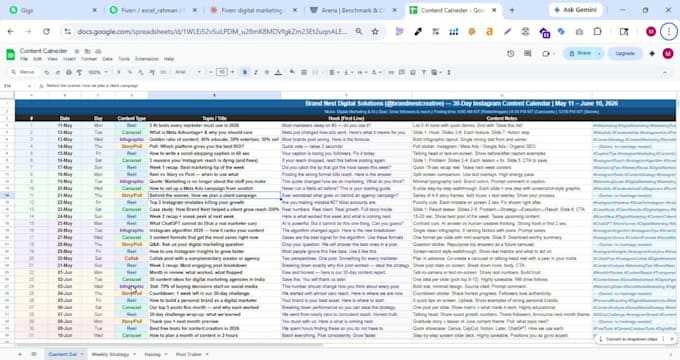Viewport: 680px width, 360px height.
Task: Open text wrapping dropdown
Action: point(362,72)
